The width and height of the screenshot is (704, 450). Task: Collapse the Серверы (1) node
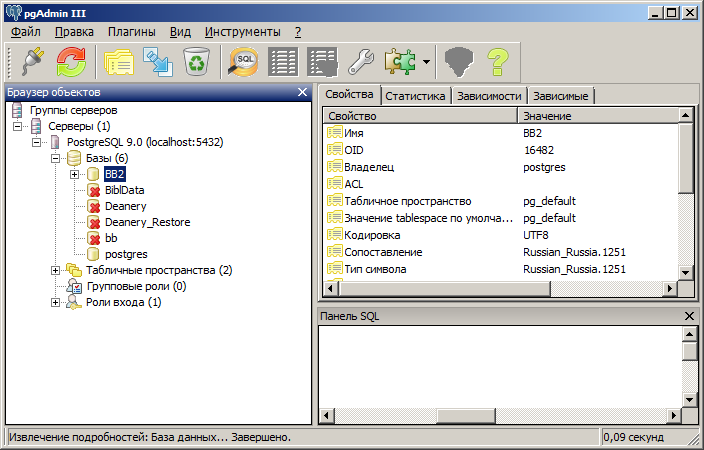click(17, 126)
